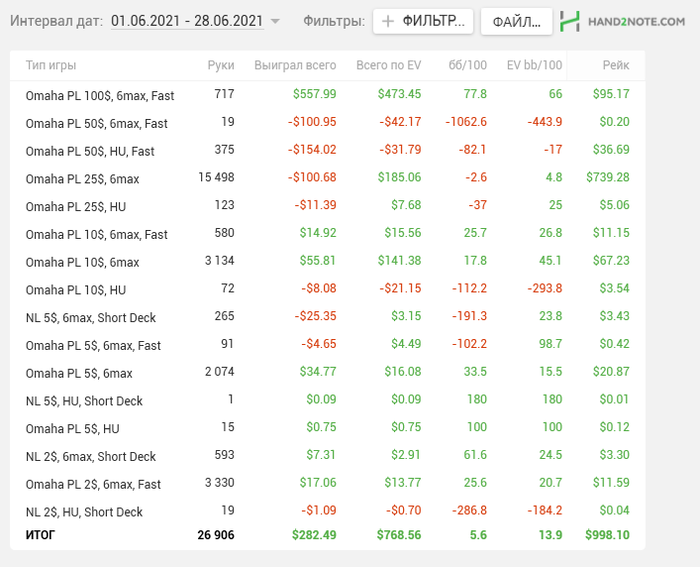Click total winnings $282.49

[x=314, y=535]
